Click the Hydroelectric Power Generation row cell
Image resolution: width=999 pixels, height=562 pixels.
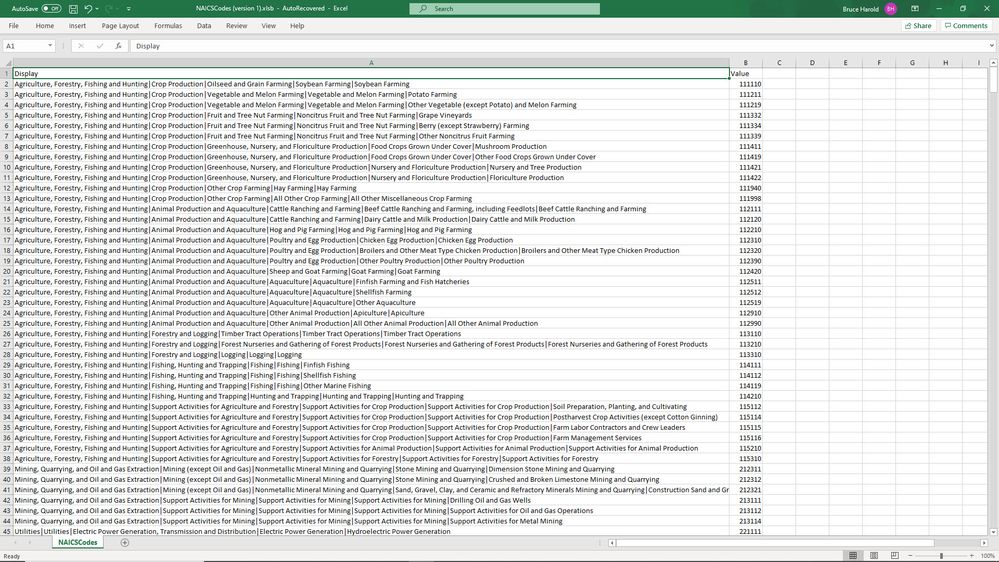pyautogui.click(x=371, y=531)
